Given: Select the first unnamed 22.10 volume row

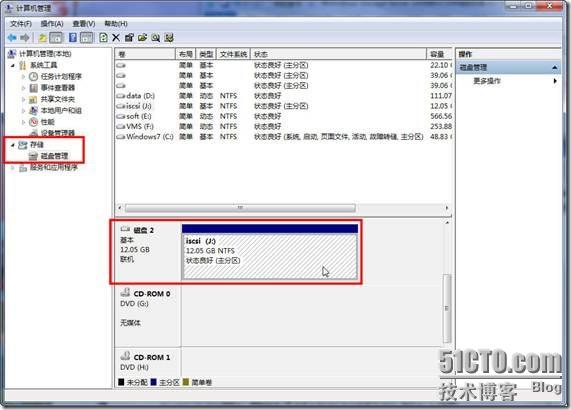Looking at the screenshot, I should 284,65.
